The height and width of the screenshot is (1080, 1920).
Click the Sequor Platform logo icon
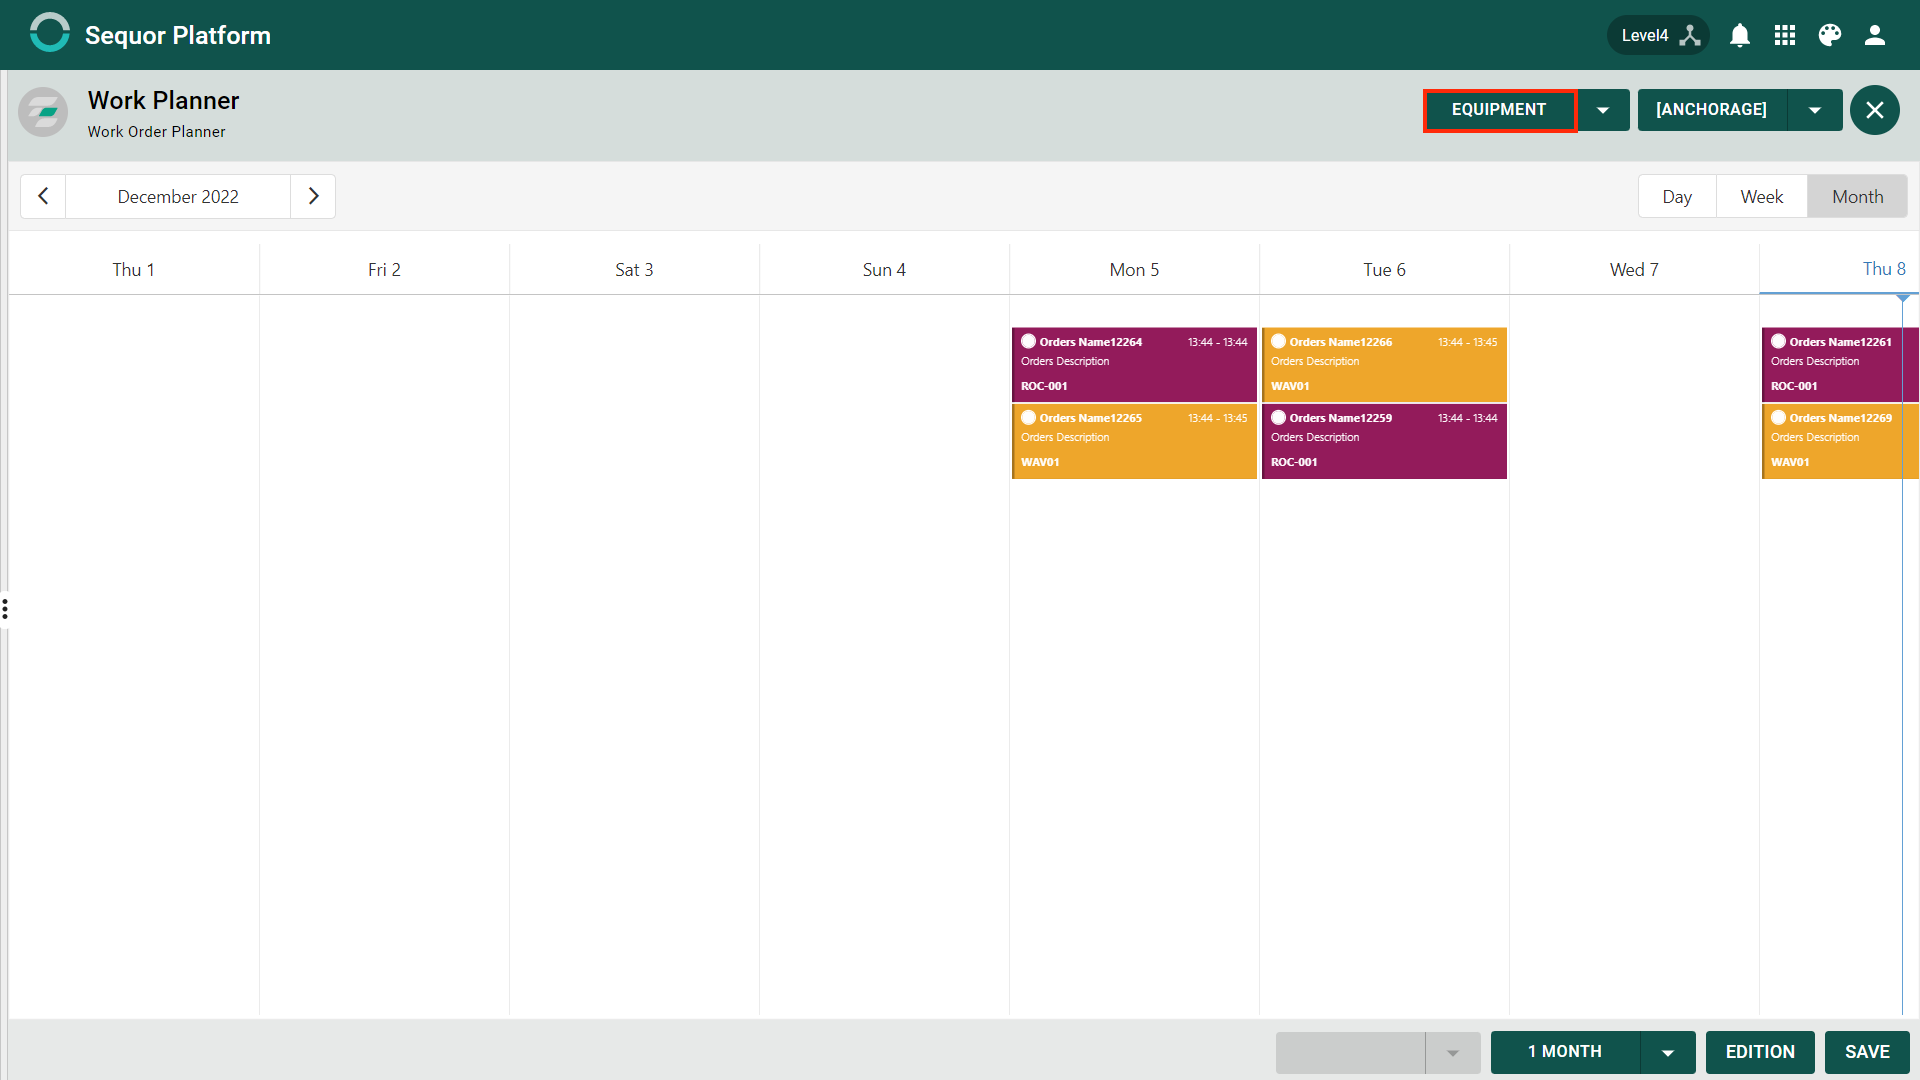(x=49, y=33)
